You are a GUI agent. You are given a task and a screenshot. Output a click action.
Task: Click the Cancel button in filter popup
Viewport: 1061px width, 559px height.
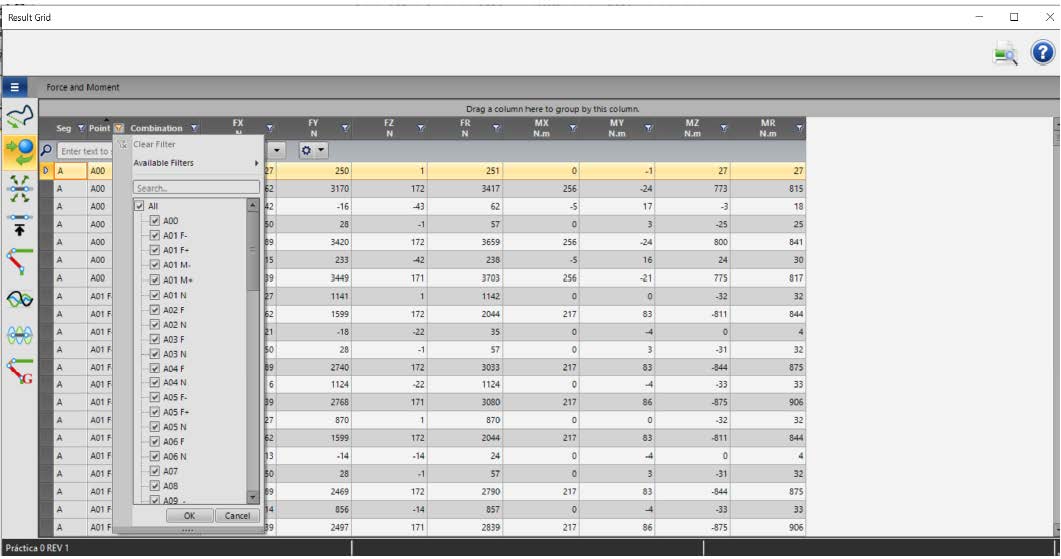pyautogui.click(x=237, y=516)
